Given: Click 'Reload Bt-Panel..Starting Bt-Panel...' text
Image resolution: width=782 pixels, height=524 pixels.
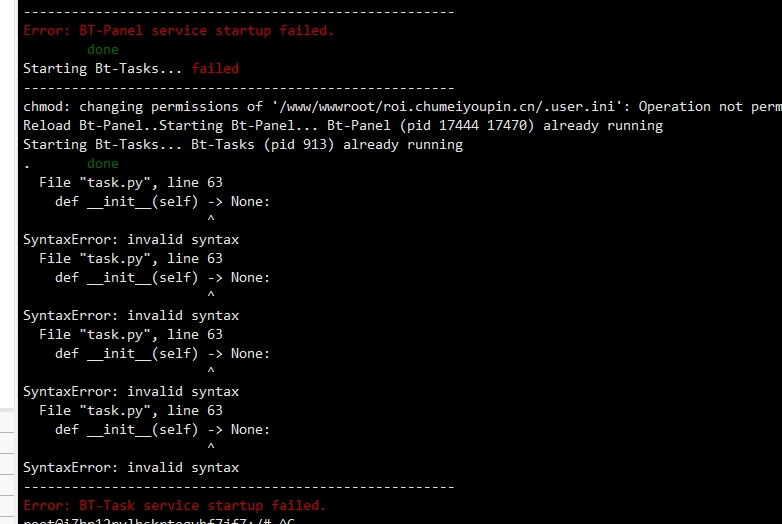Looking at the screenshot, I should pos(170,126).
